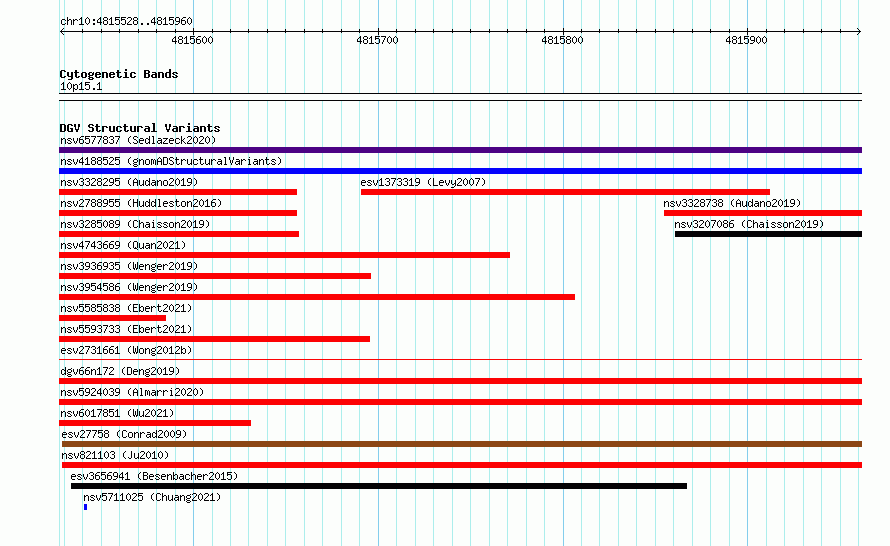Select the red nsv3285089 variant bar
Image resolution: width=890 pixels, height=546 pixels.
click(179, 234)
